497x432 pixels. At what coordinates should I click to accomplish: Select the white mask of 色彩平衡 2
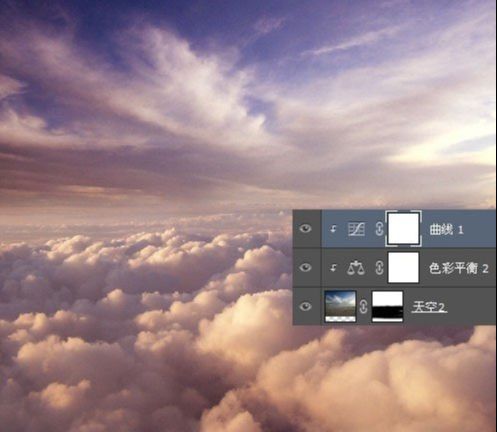[x=403, y=268]
